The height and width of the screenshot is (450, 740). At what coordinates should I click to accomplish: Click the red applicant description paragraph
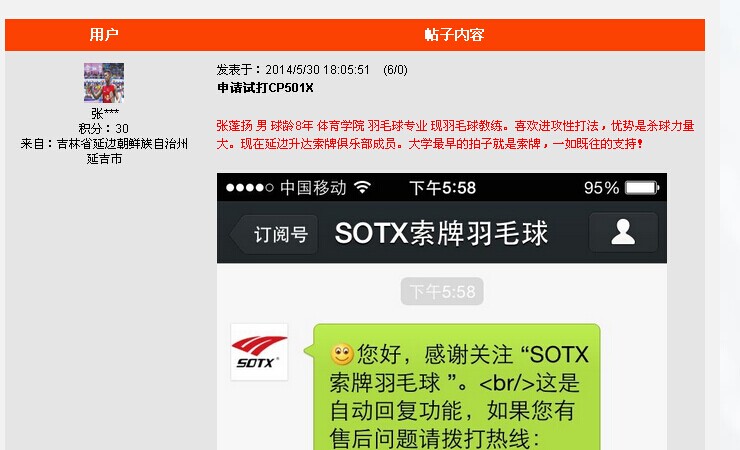(455, 134)
